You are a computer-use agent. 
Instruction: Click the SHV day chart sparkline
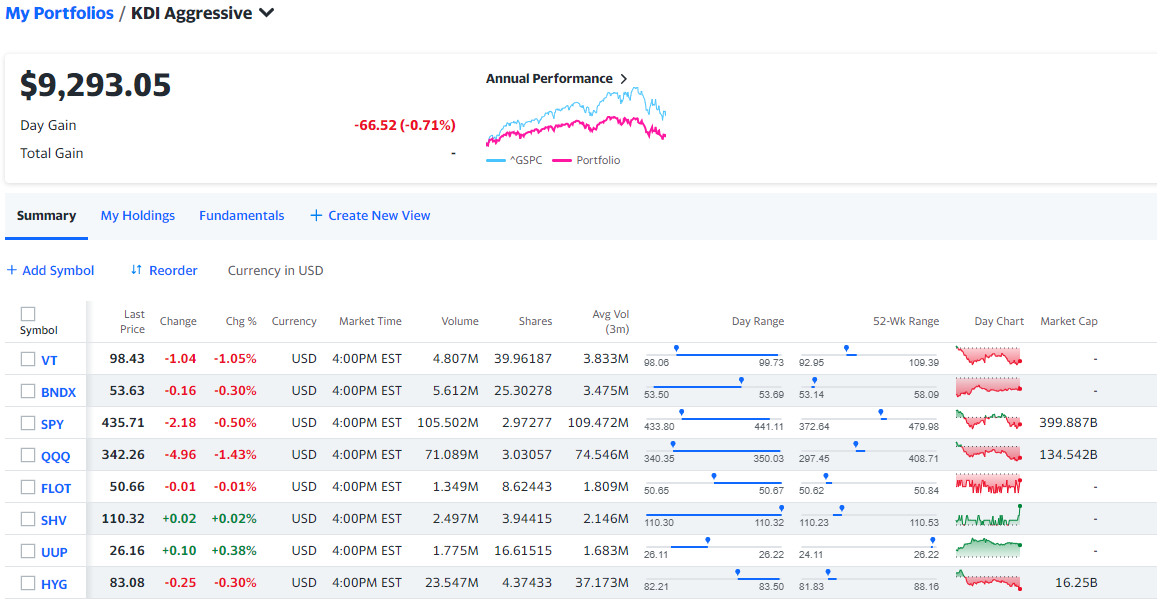[x=989, y=516]
